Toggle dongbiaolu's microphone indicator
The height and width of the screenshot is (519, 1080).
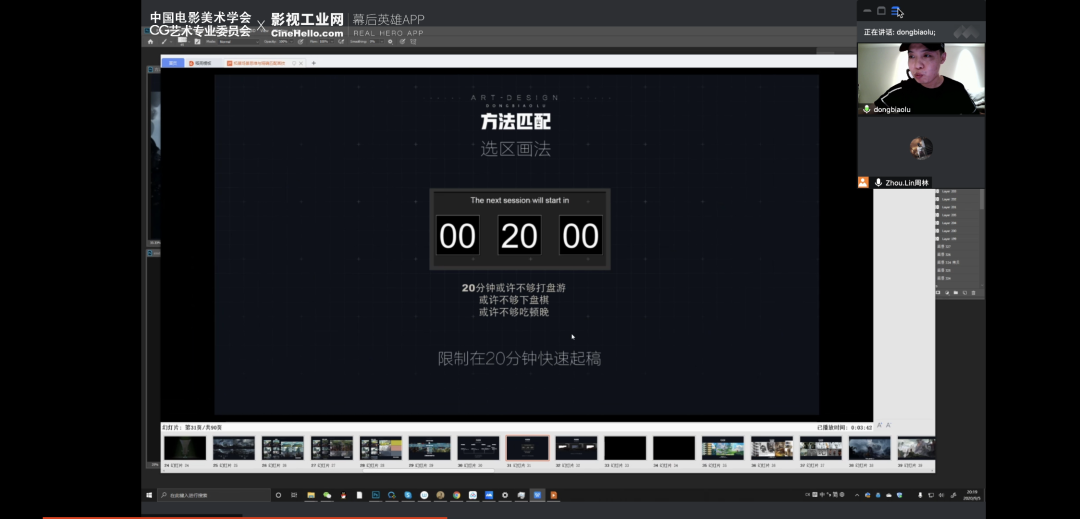866,109
